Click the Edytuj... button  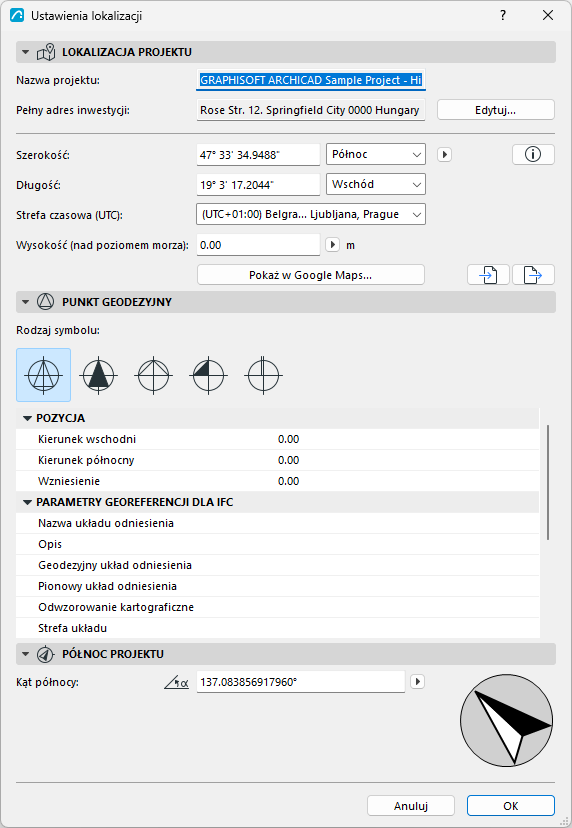(495, 110)
